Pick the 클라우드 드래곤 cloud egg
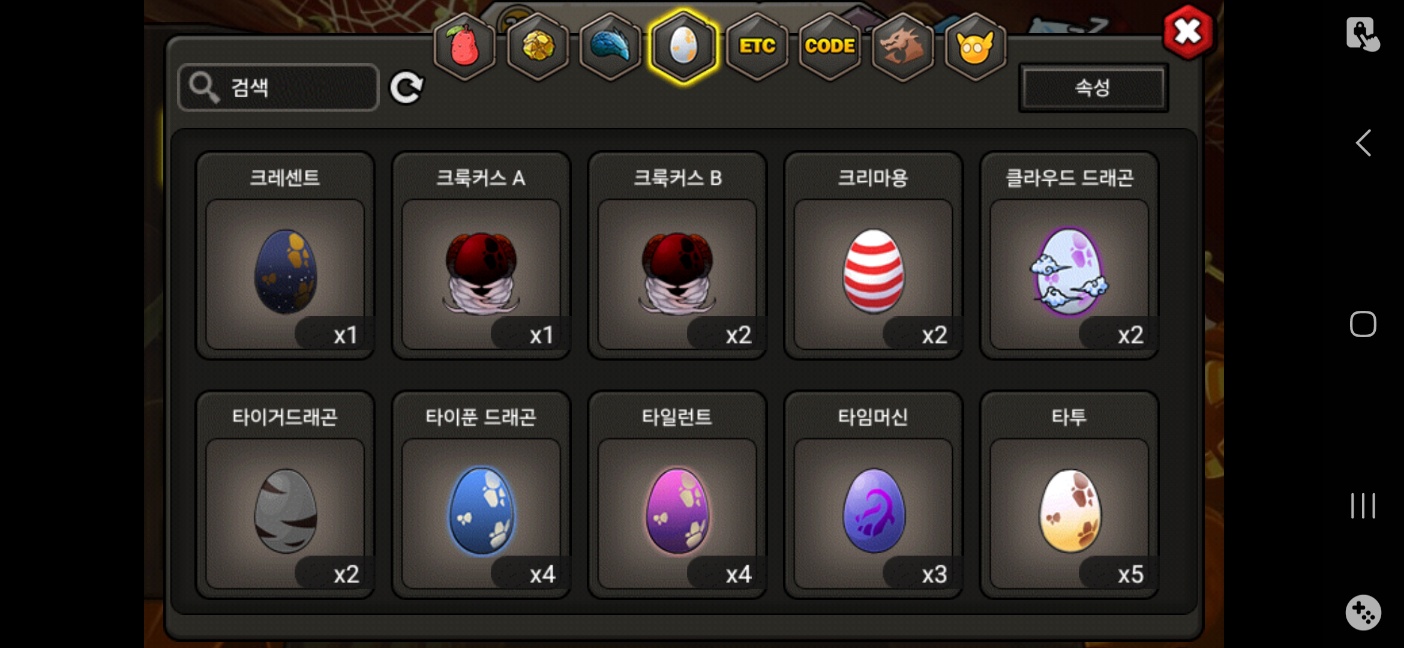Screen dimensions: 1404x648 click(x=1069, y=255)
